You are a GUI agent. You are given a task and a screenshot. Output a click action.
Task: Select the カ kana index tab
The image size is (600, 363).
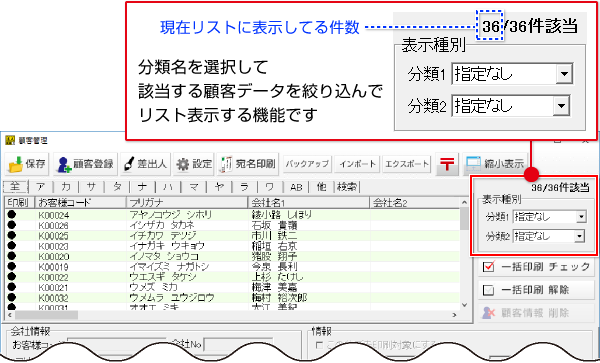click(x=66, y=187)
